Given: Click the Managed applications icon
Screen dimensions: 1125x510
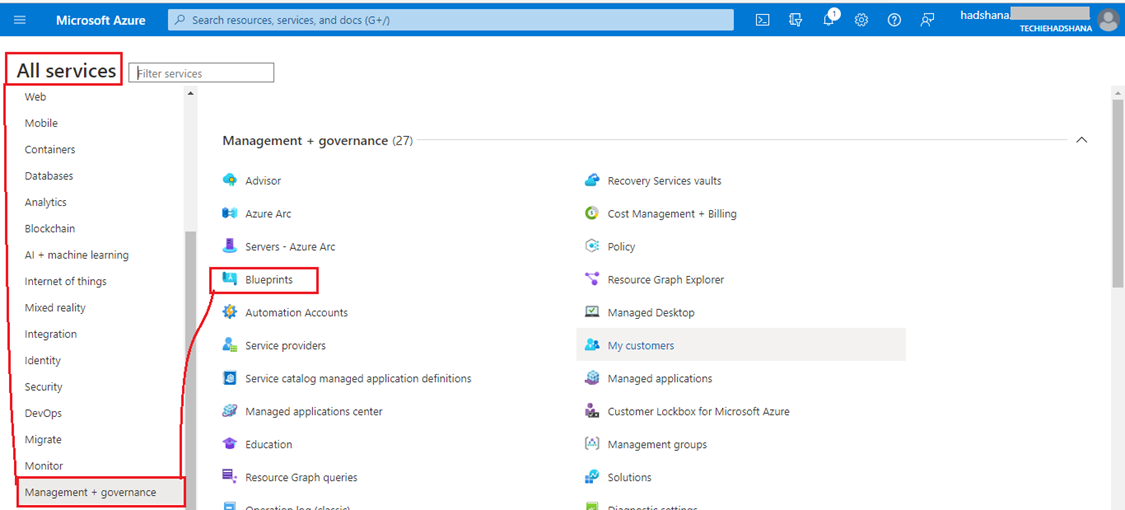Looking at the screenshot, I should [592, 378].
